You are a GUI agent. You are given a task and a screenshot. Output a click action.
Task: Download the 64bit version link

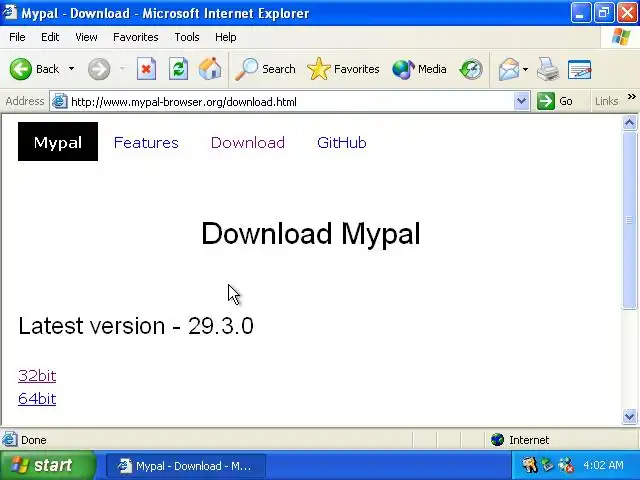pos(37,399)
